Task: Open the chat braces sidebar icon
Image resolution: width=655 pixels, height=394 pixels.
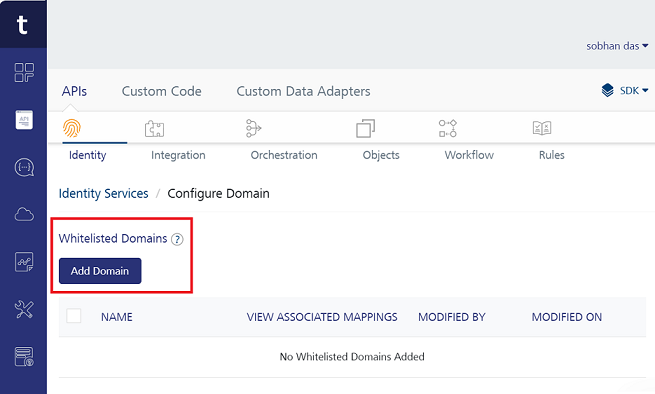Action: [24, 168]
